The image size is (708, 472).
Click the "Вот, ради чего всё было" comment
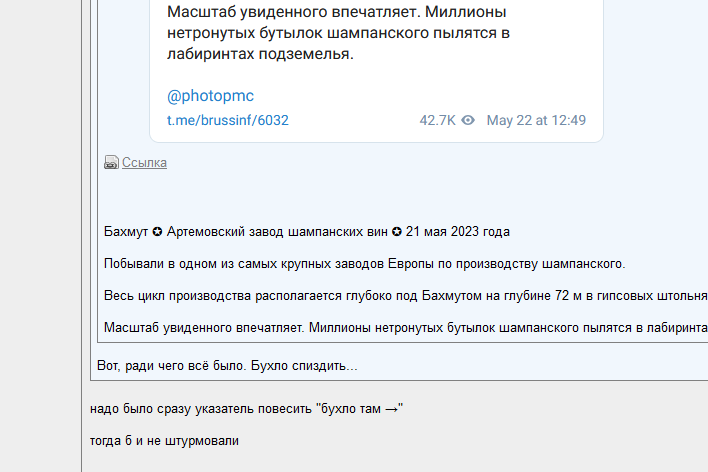227,365
